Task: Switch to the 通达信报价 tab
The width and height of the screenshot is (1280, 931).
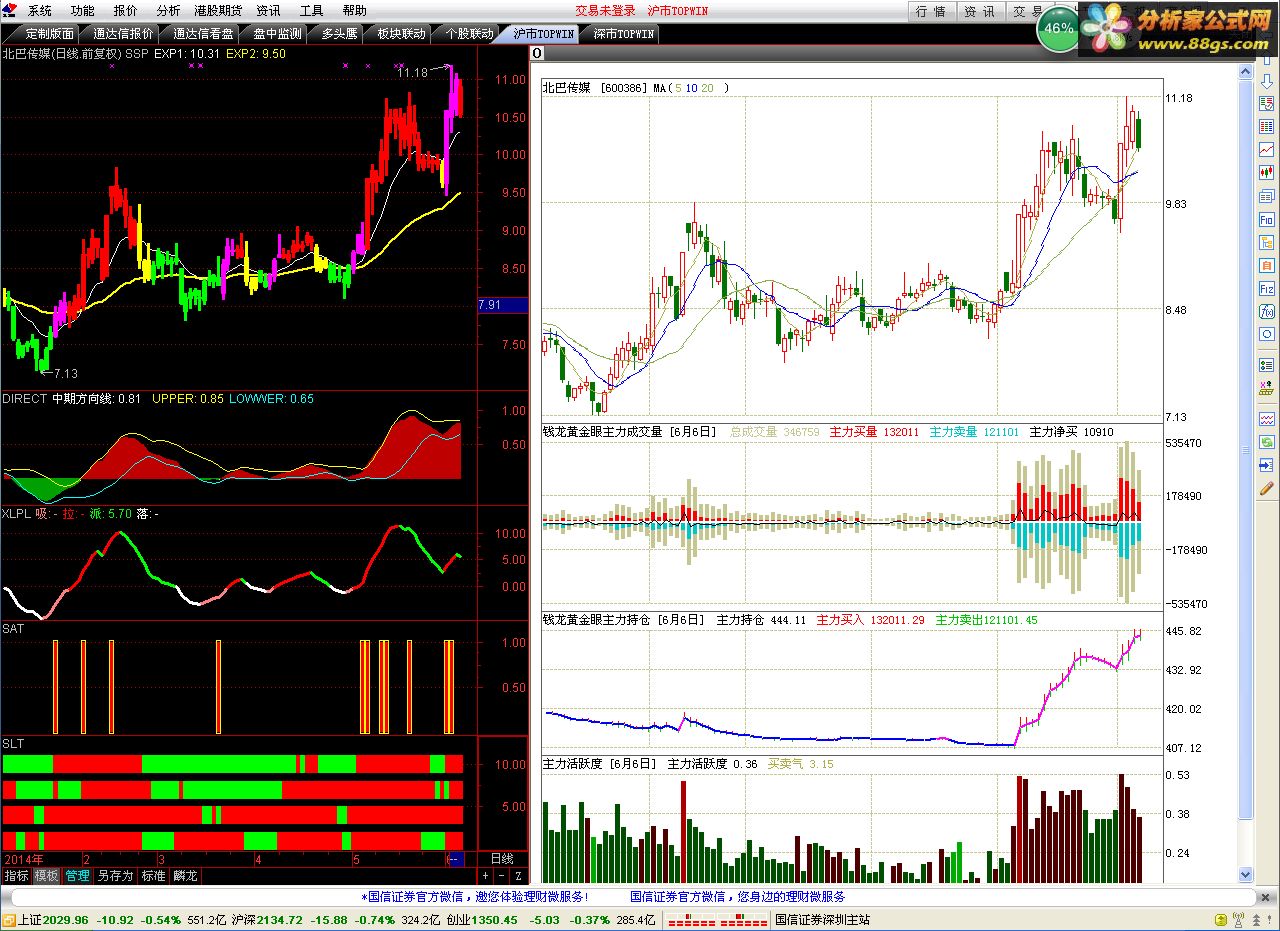Action: pos(121,33)
